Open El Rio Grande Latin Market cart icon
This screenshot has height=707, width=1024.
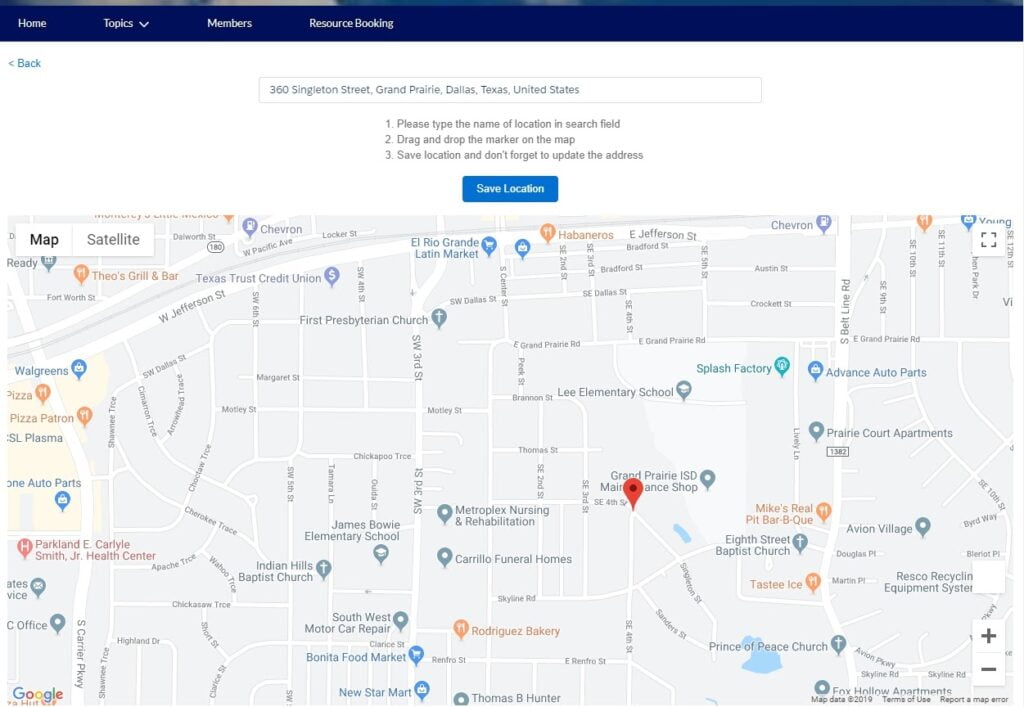(x=488, y=245)
